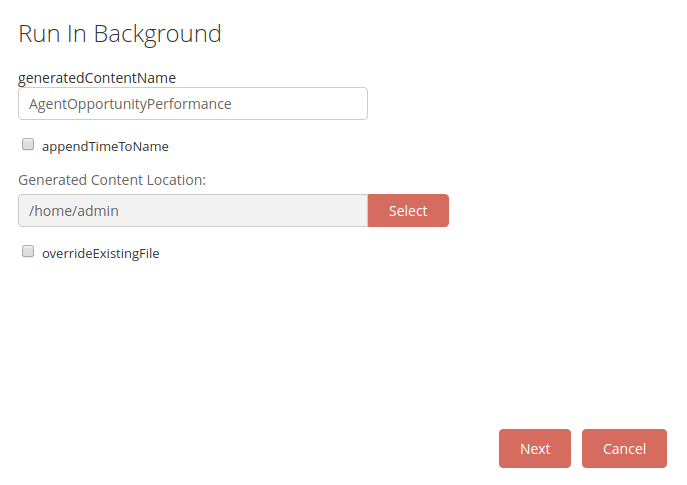This screenshot has width=687, height=485.
Task: Enable the appendTimeToName checkbox
Action: point(28,145)
